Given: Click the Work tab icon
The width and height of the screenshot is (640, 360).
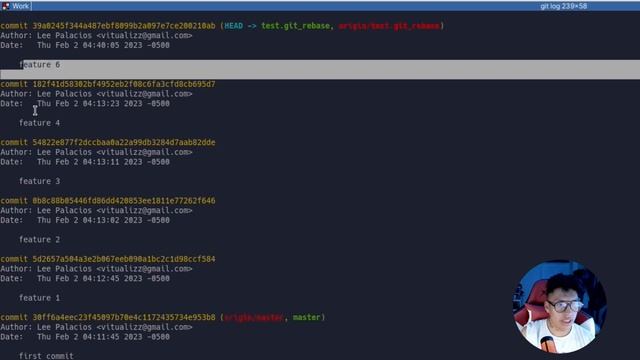Looking at the screenshot, I should (x=6, y=6).
